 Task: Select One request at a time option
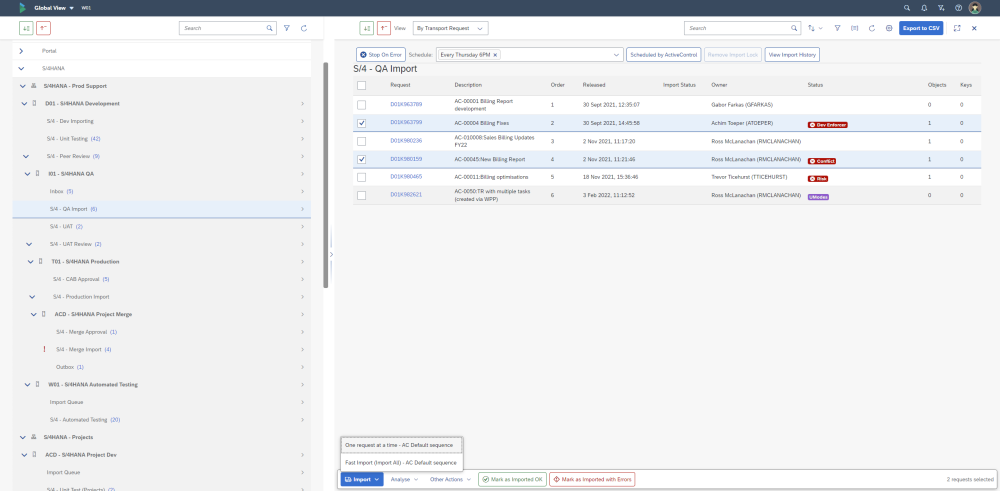pos(400,444)
